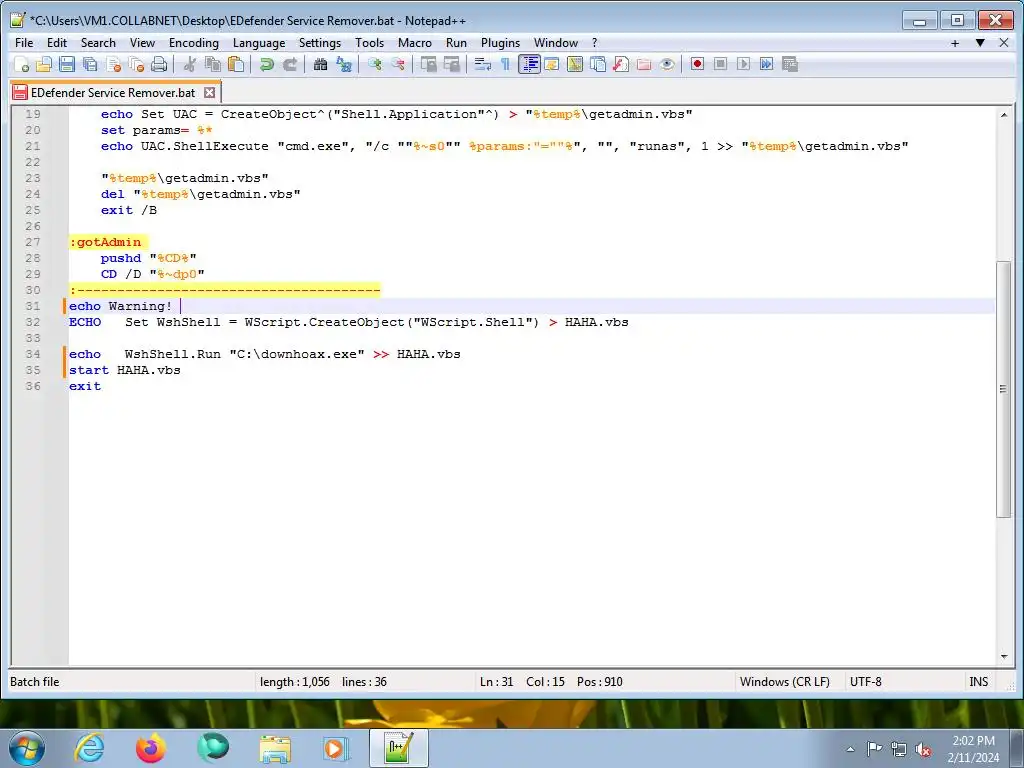This screenshot has width=1024, height=768.
Task: Open the Macro menu
Action: click(415, 43)
